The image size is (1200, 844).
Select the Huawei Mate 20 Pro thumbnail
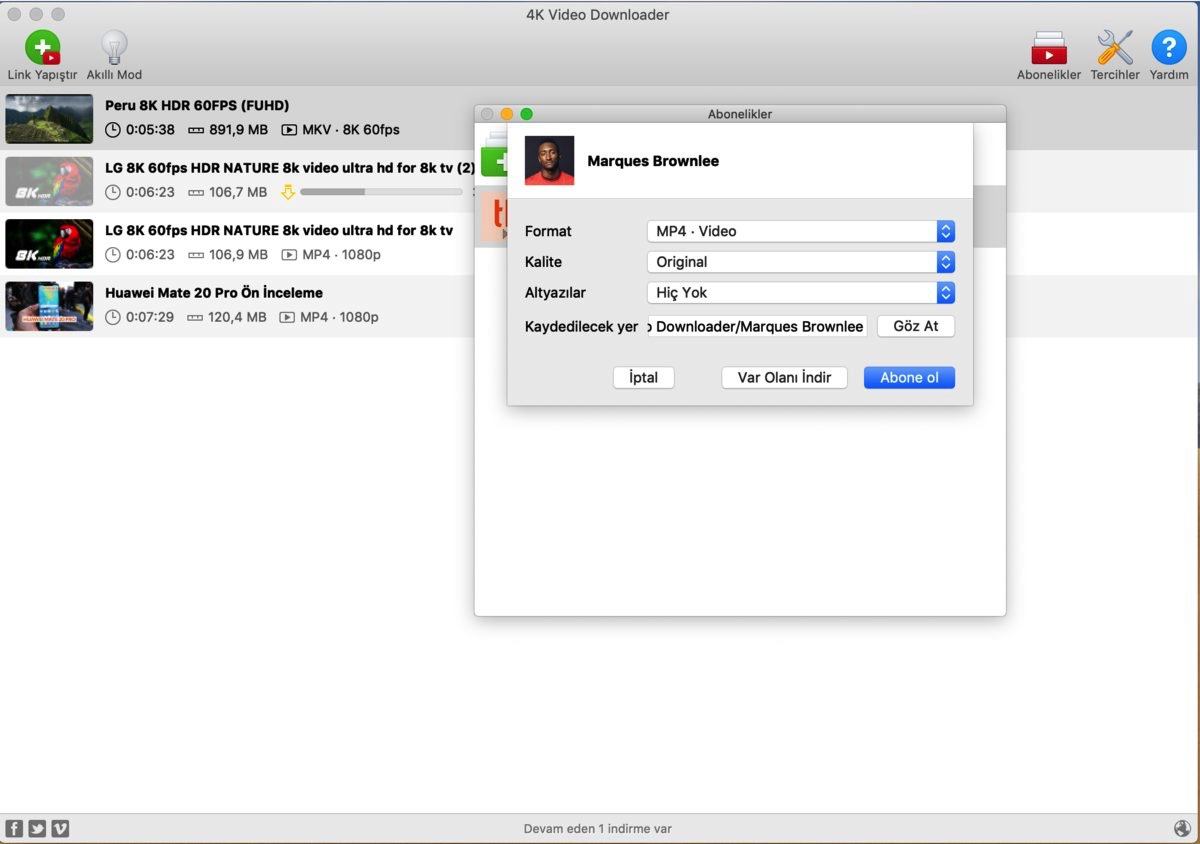pyautogui.click(x=49, y=306)
